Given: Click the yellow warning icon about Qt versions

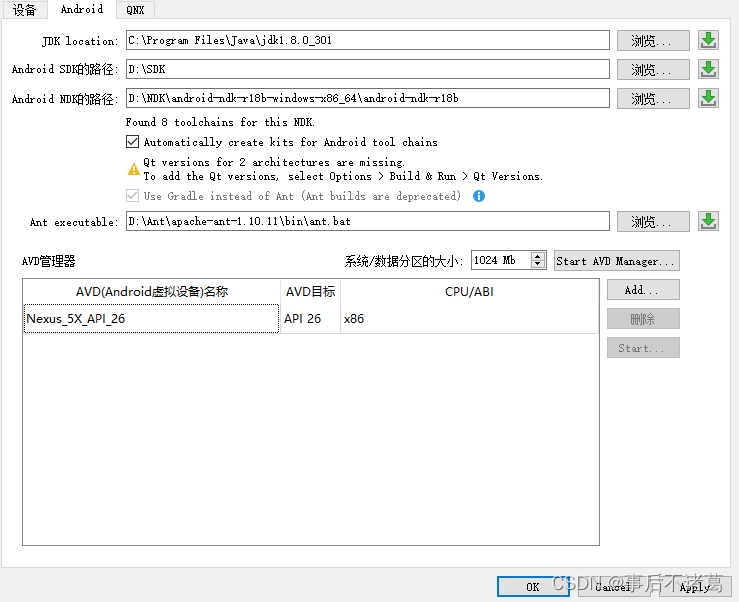Looking at the screenshot, I should click(134, 169).
